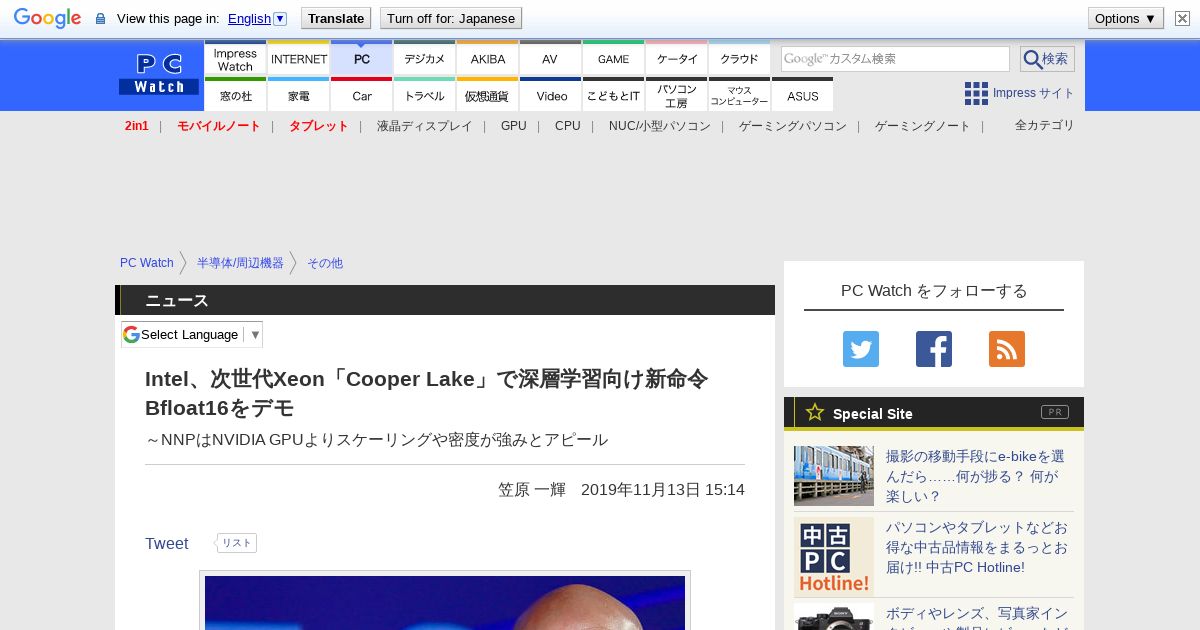Open the こどもとIT tab
The height and width of the screenshot is (630, 1200).
pyautogui.click(x=613, y=95)
